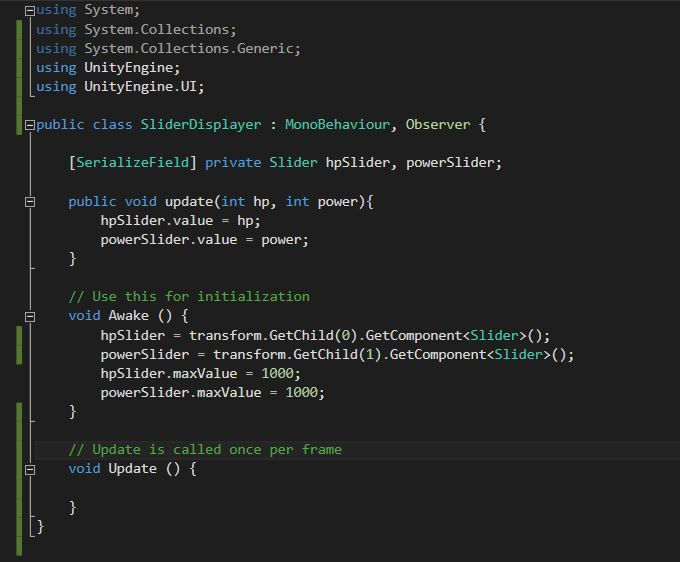Collapse the SliderDisplayer class block
This screenshot has width=680, height=562.
(29, 125)
